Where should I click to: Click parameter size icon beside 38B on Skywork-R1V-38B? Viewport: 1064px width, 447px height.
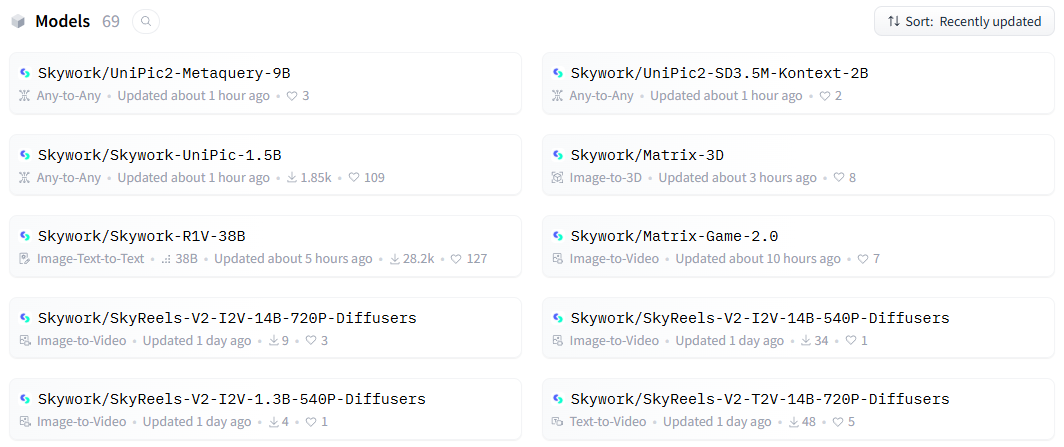tap(166, 259)
